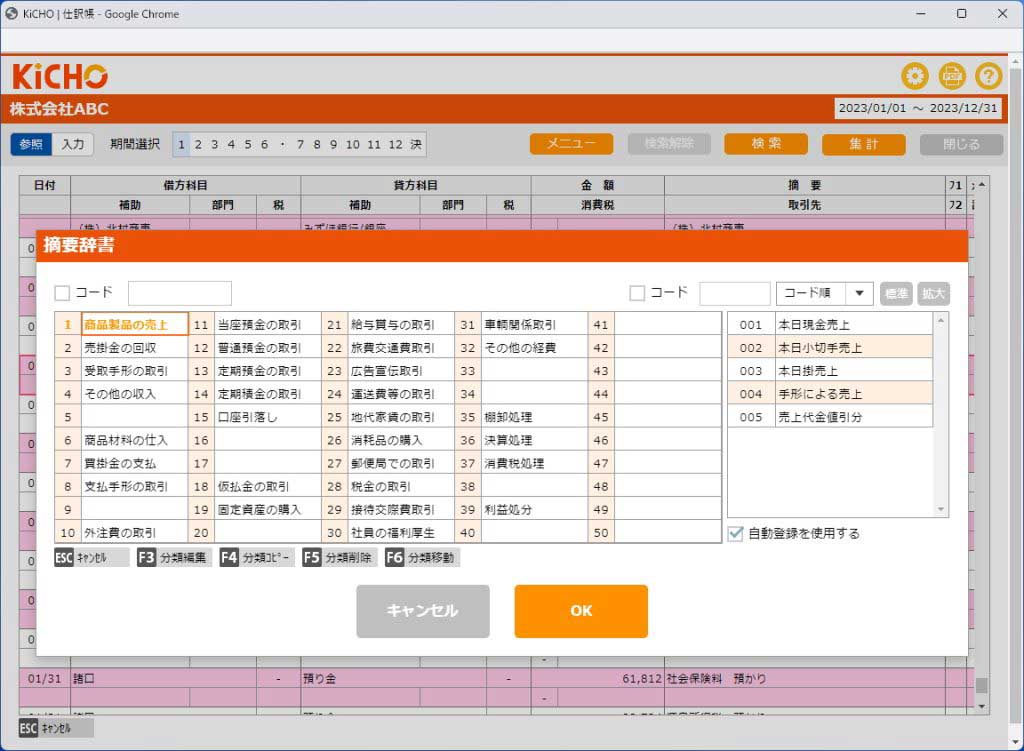Open the PDF export icon

tap(952, 76)
